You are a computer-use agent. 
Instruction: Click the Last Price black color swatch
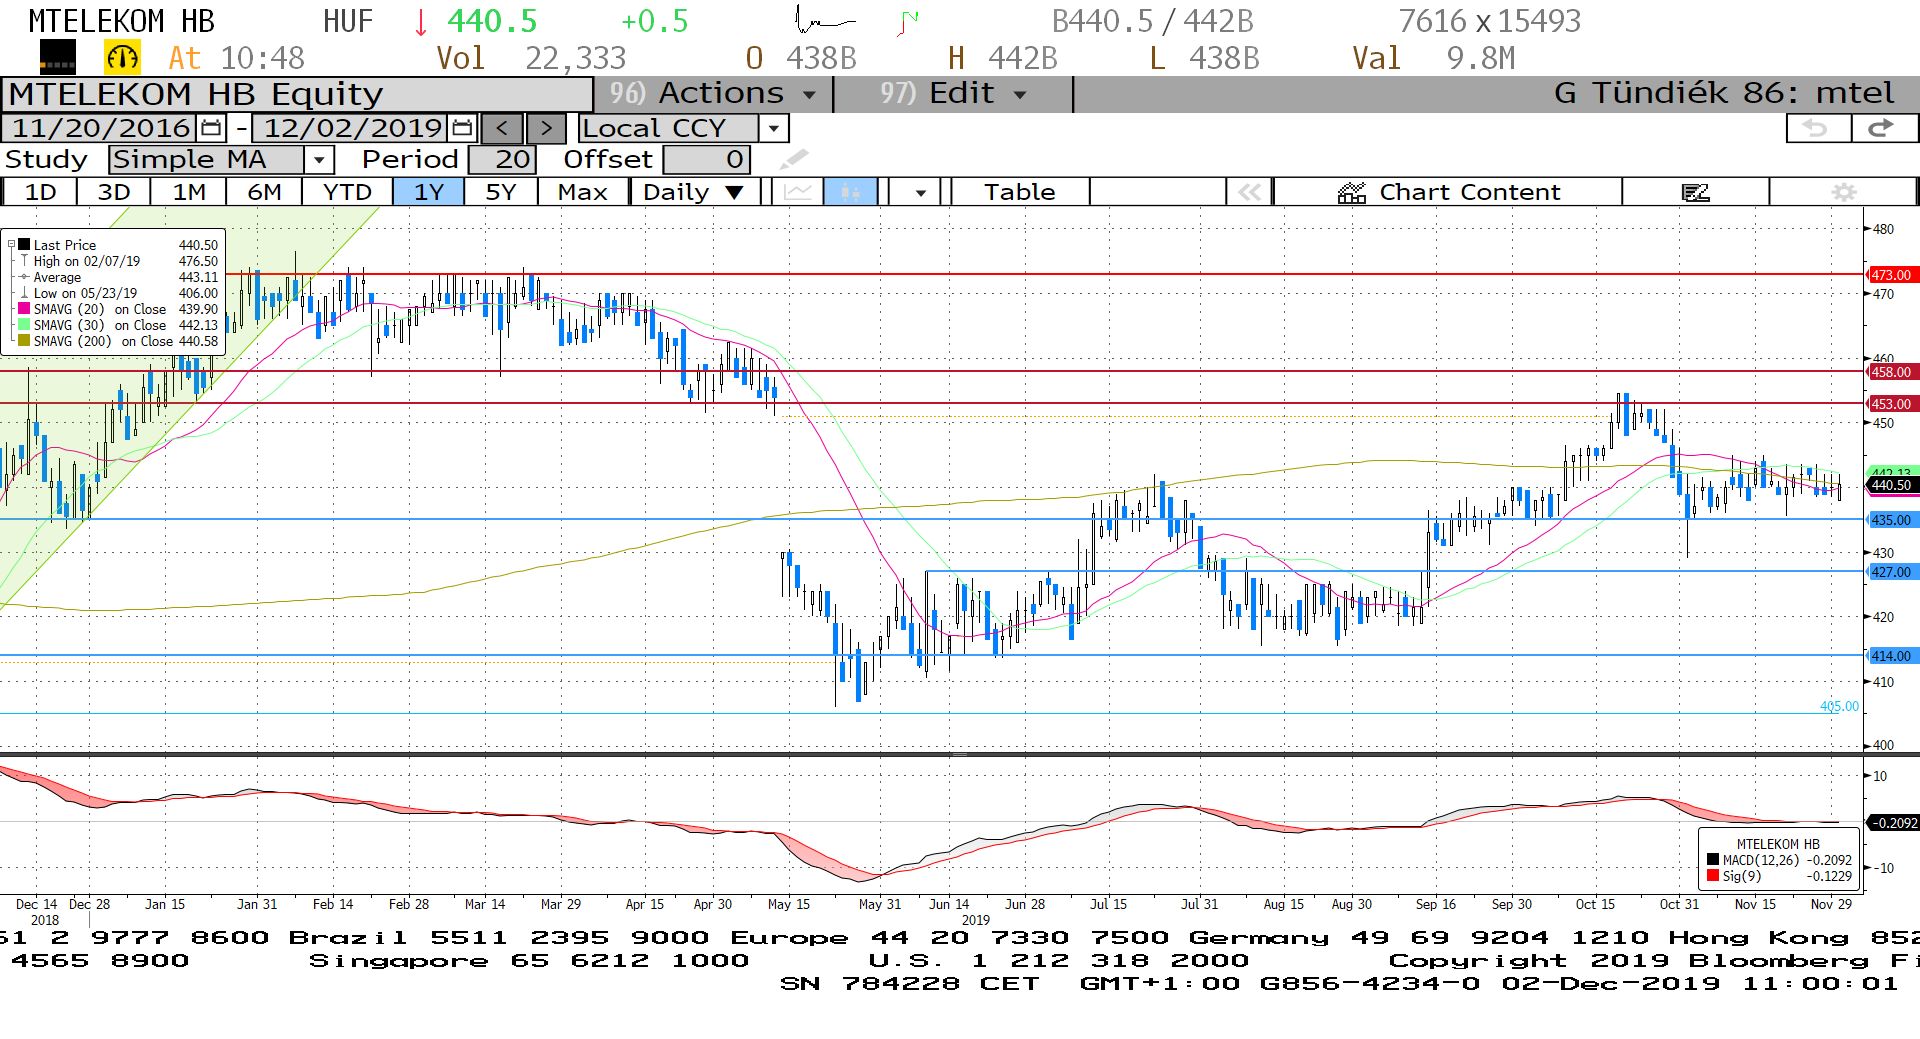[x=24, y=245]
